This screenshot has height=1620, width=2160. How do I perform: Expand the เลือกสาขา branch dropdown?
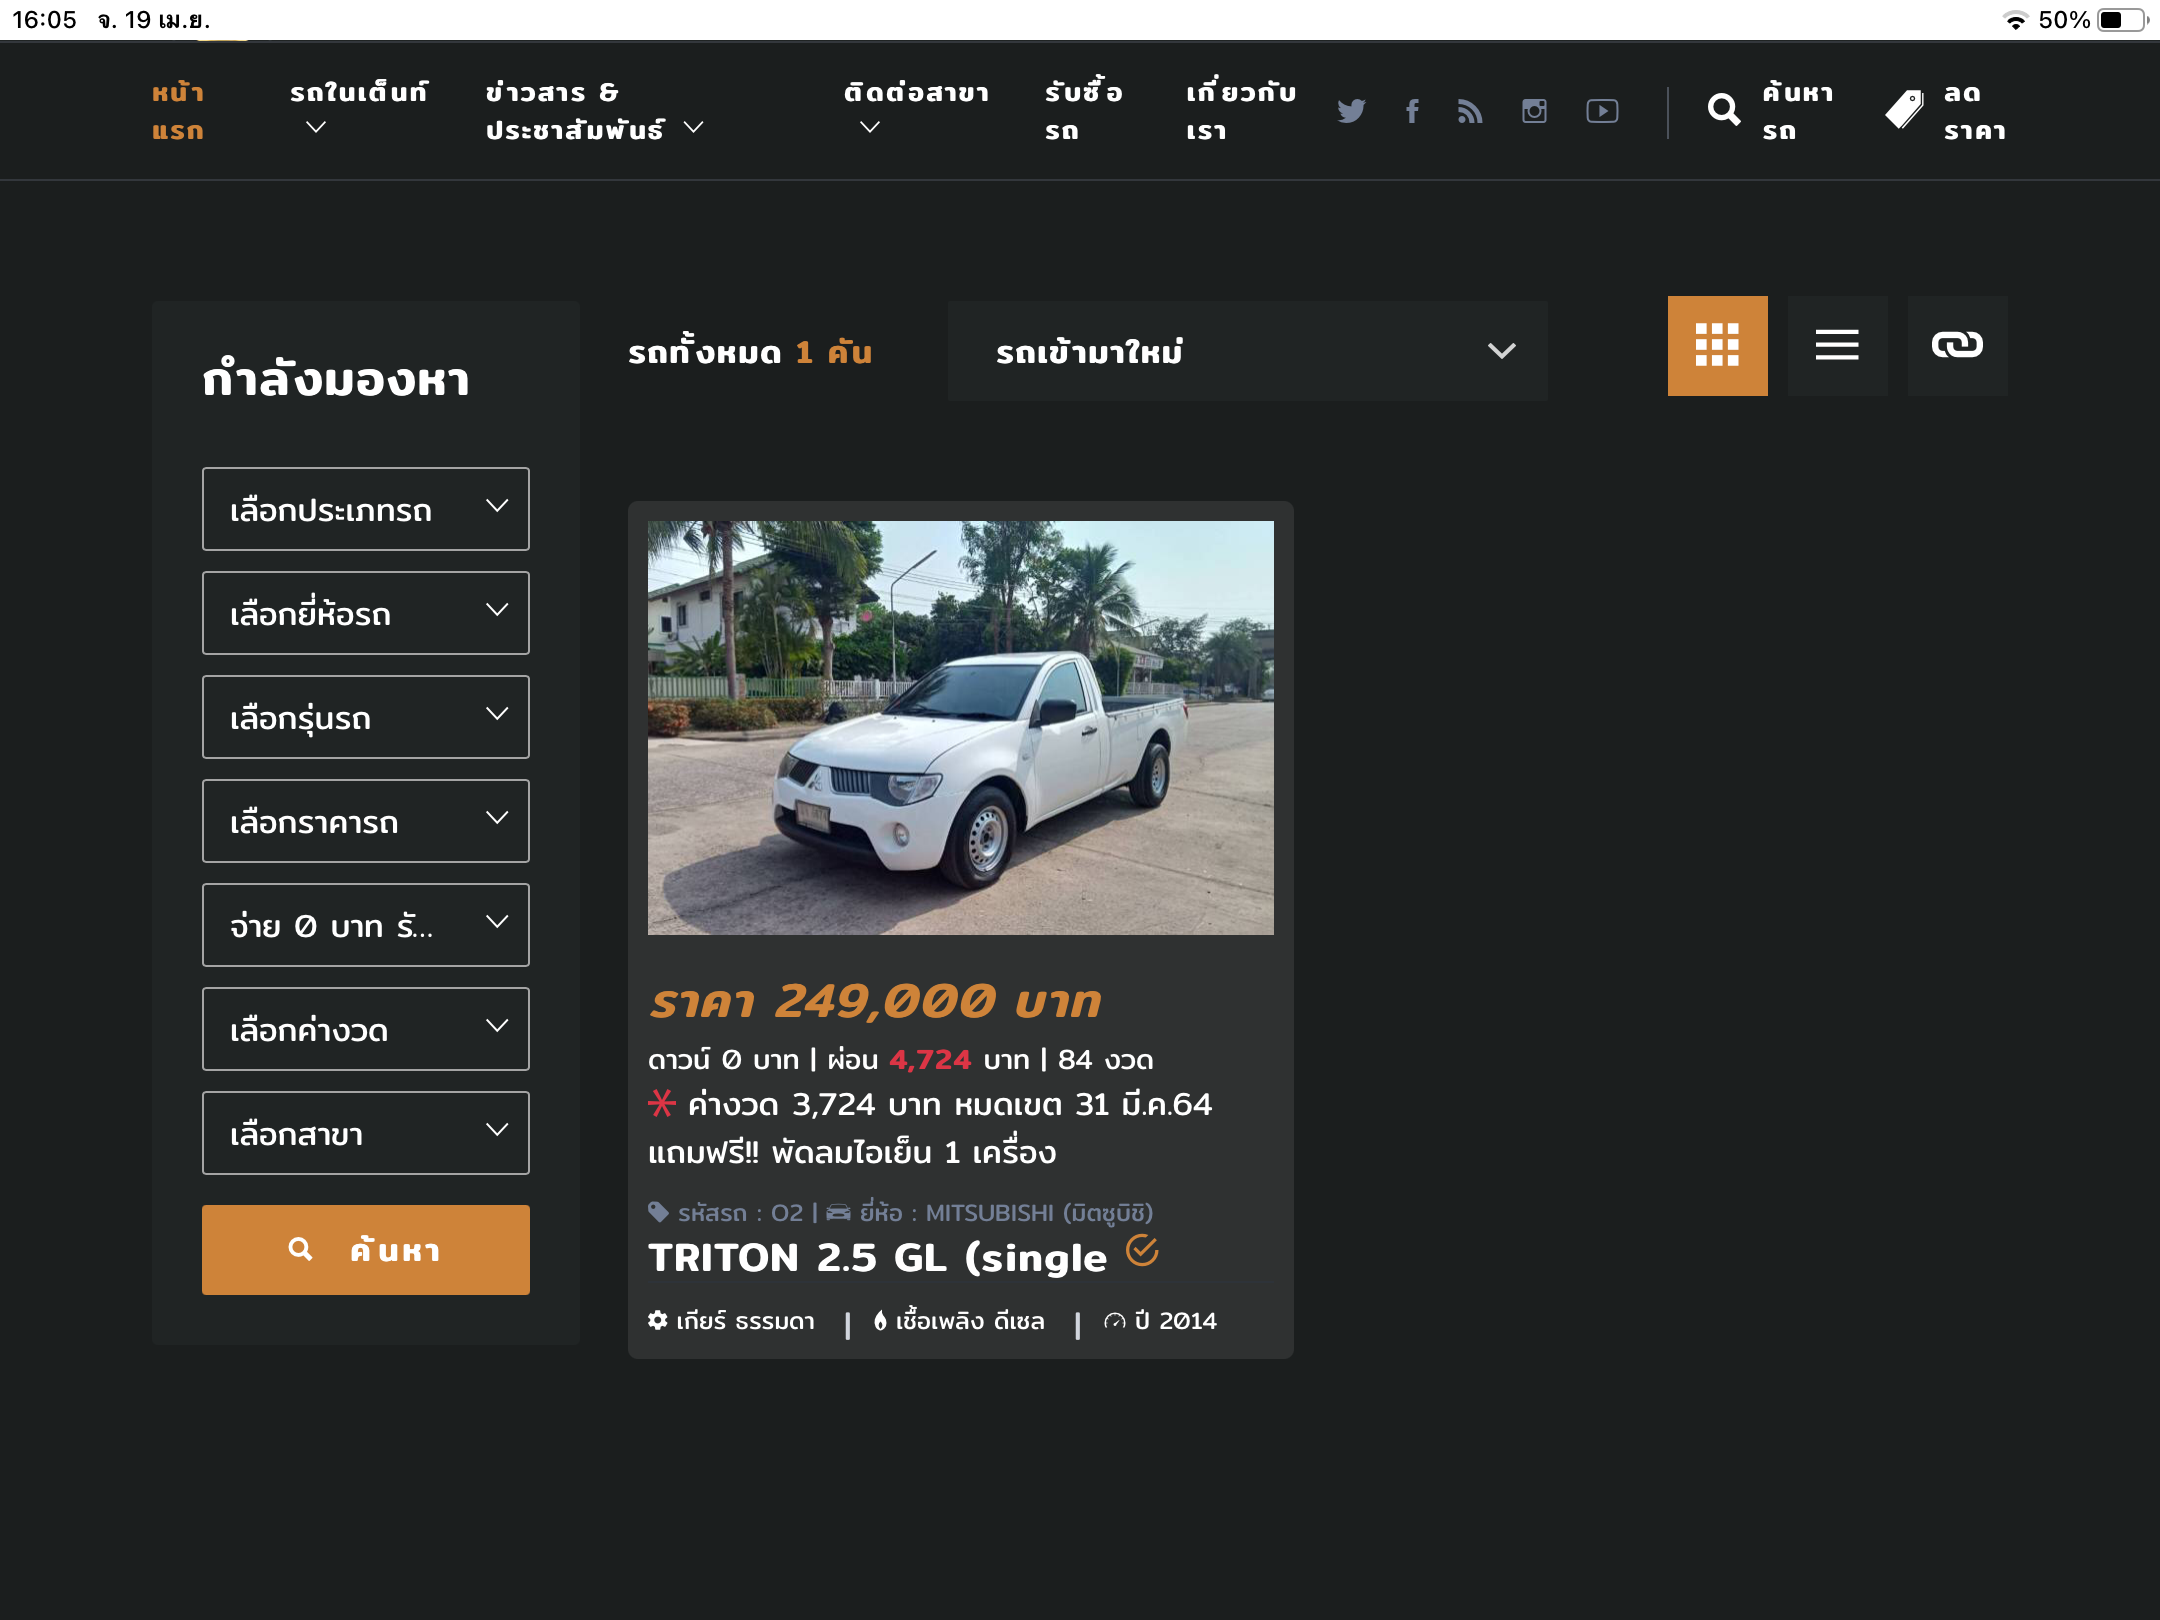click(x=366, y=1133)
